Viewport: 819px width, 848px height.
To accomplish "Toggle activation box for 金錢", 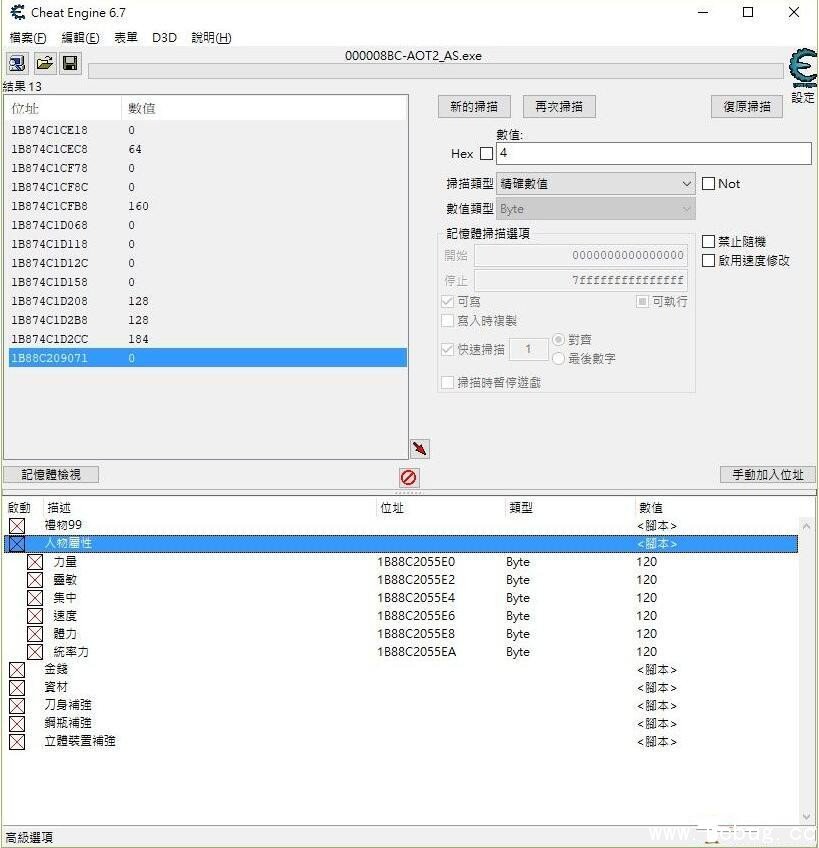I will pos(17,670).
